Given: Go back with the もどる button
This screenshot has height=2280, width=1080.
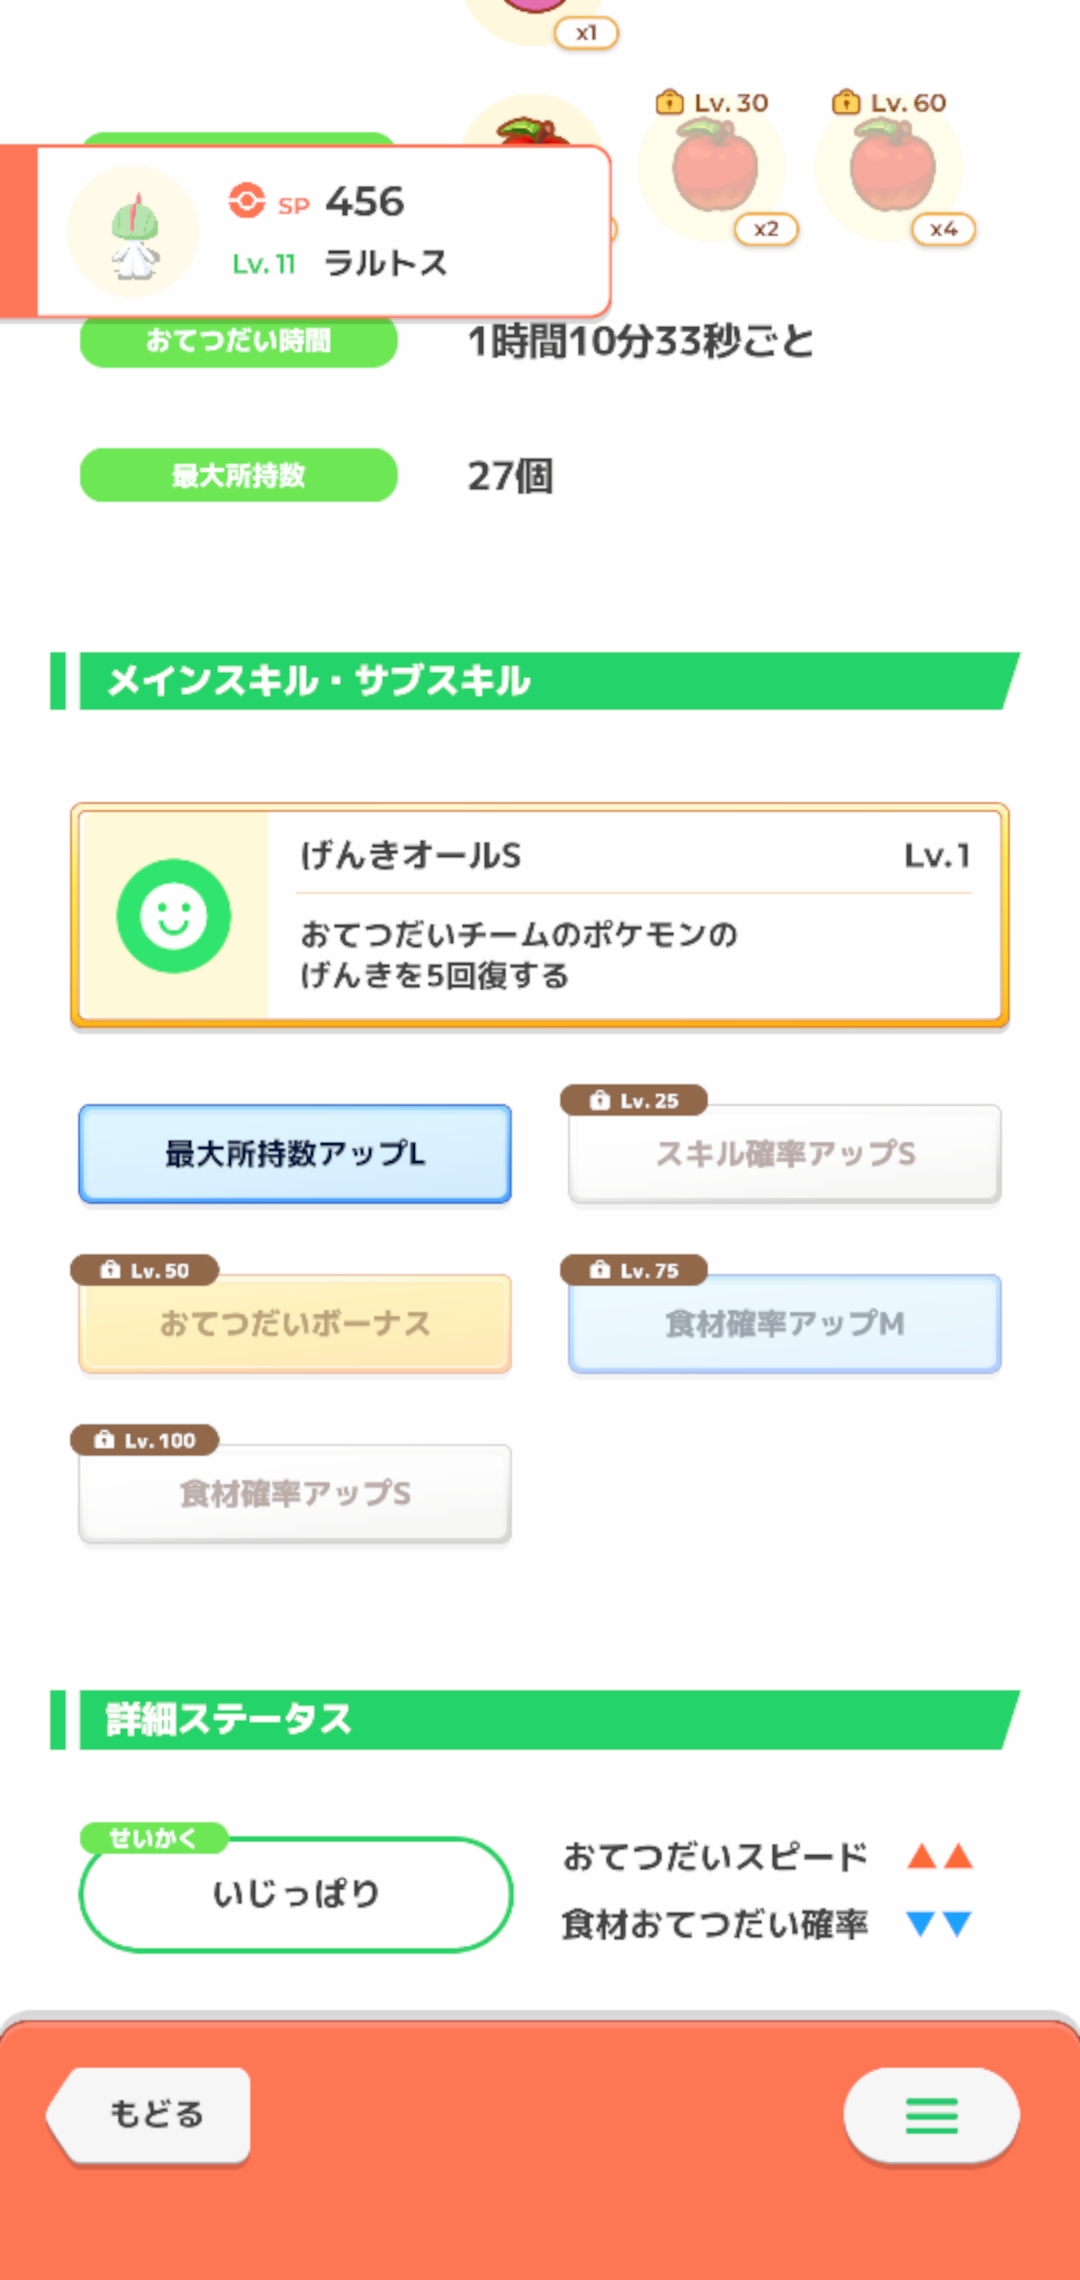Looking at the screenshot, I should (149, 2114).
